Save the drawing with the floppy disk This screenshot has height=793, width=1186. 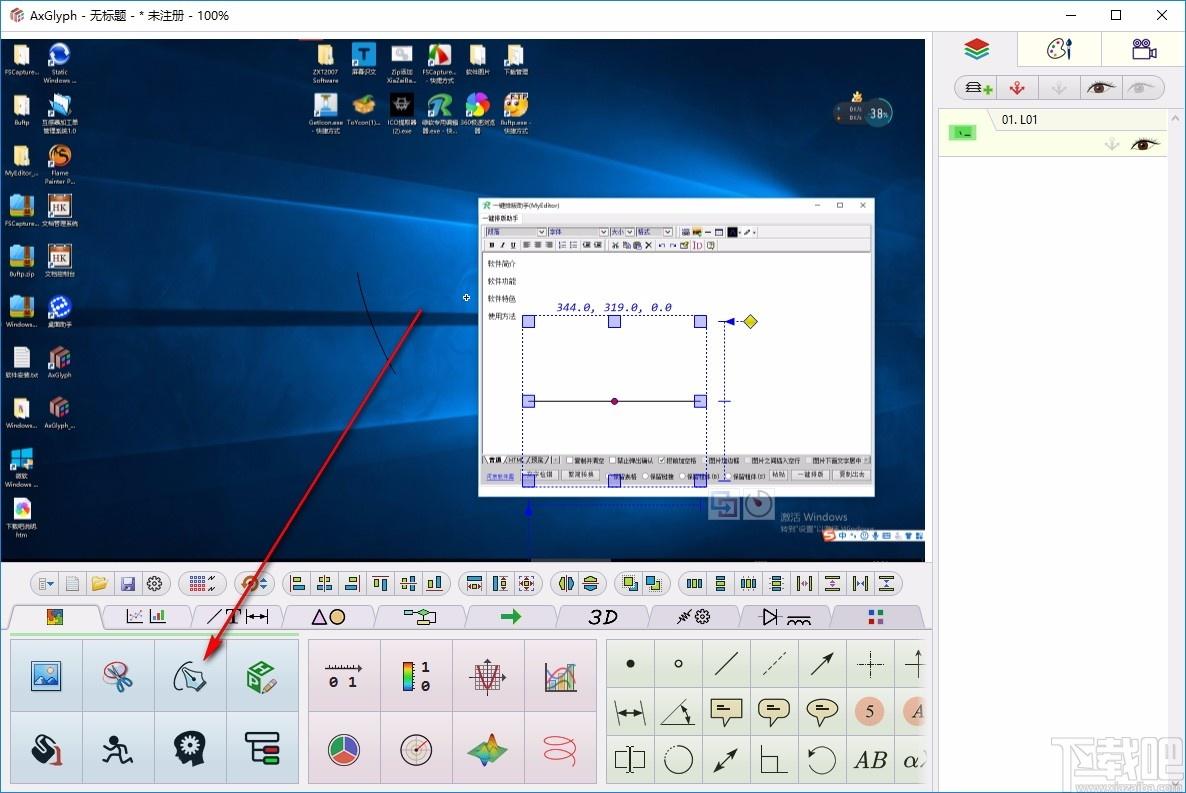point(127,583)
